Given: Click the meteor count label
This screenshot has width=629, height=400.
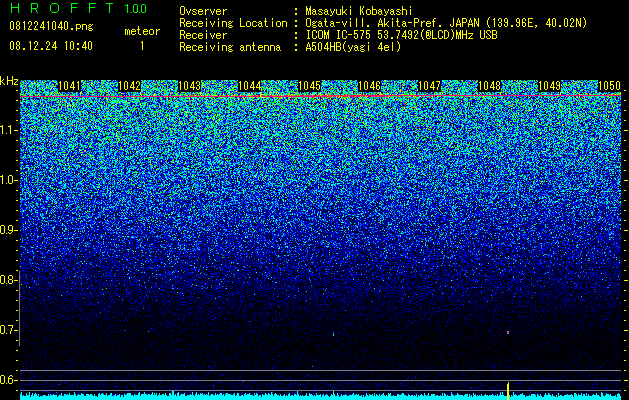Looking at the screenshot, I should [142, 31].
